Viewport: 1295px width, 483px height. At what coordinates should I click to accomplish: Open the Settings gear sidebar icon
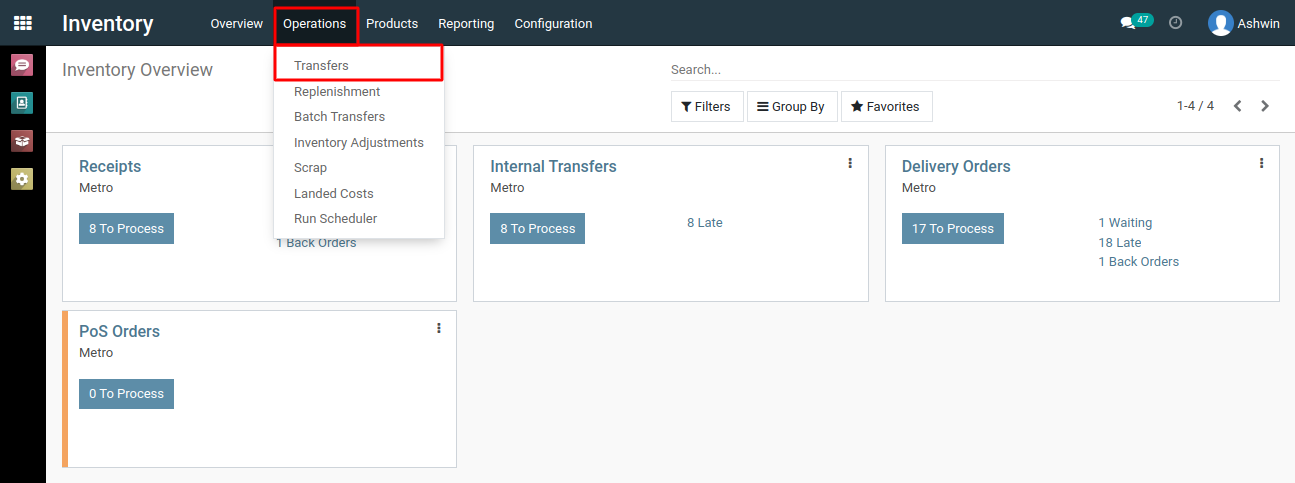click(x=22, y=179)
